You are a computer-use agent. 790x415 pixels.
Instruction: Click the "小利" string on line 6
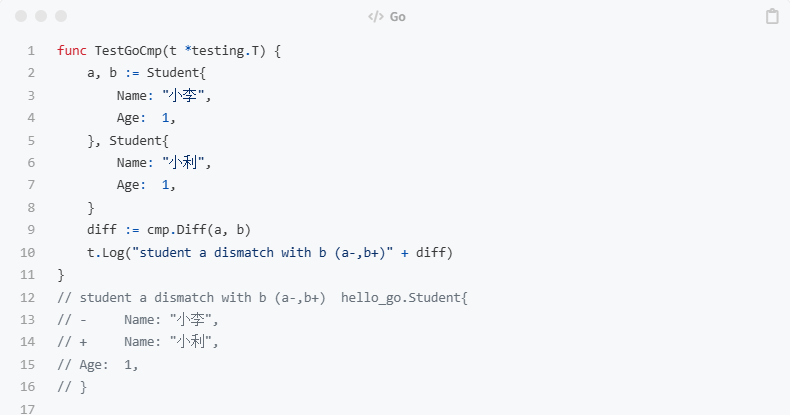coord(185,162)
